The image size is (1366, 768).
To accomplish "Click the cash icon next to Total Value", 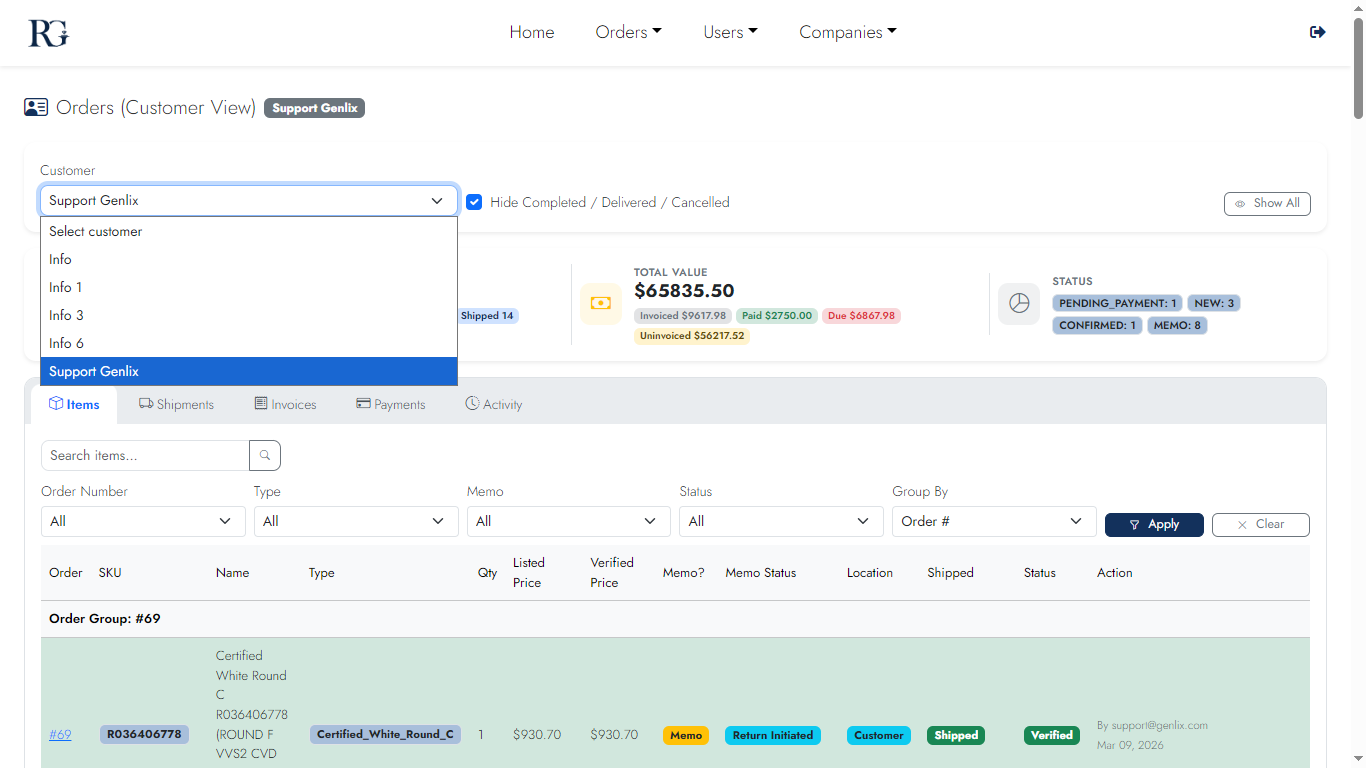I will pos(600,303).
